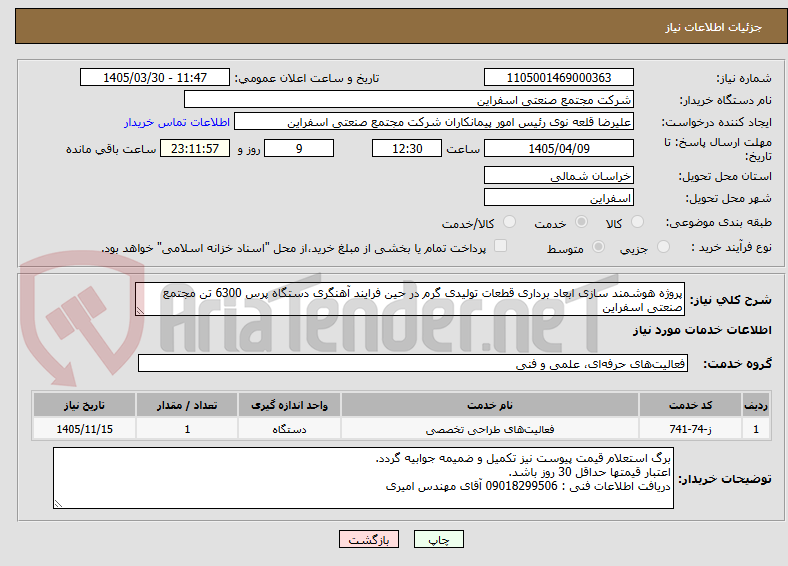788x566 pixels.
Task: Click the service group field فعالیت‌های حرفه‌ای، علمی و فنی
Action: tap(413, 363)
